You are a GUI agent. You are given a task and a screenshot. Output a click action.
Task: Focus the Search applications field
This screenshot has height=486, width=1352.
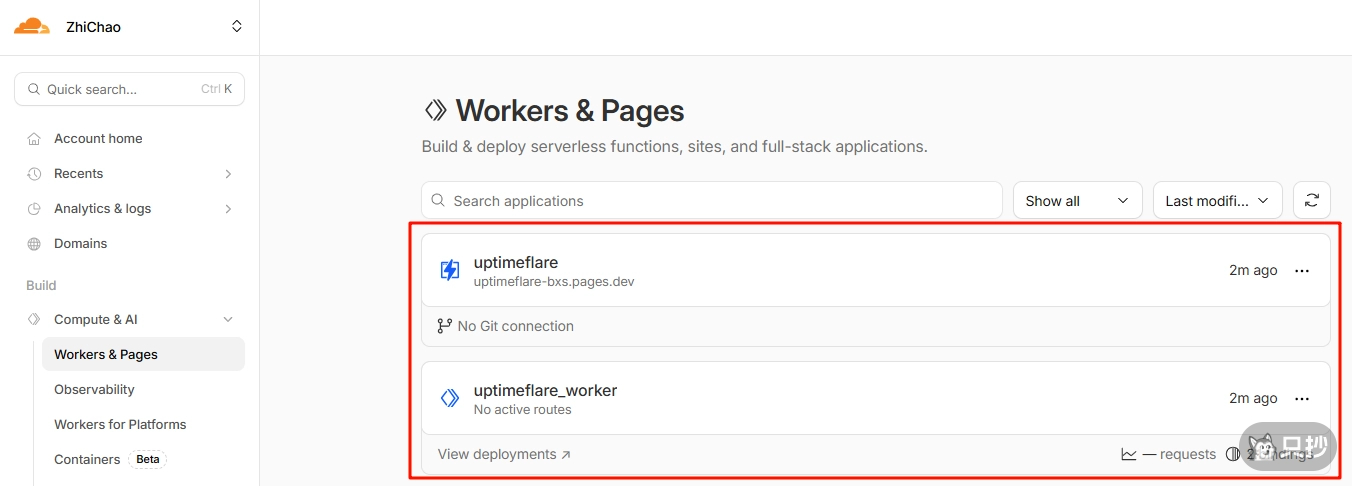pyautogui.click(x=712, y=200)
